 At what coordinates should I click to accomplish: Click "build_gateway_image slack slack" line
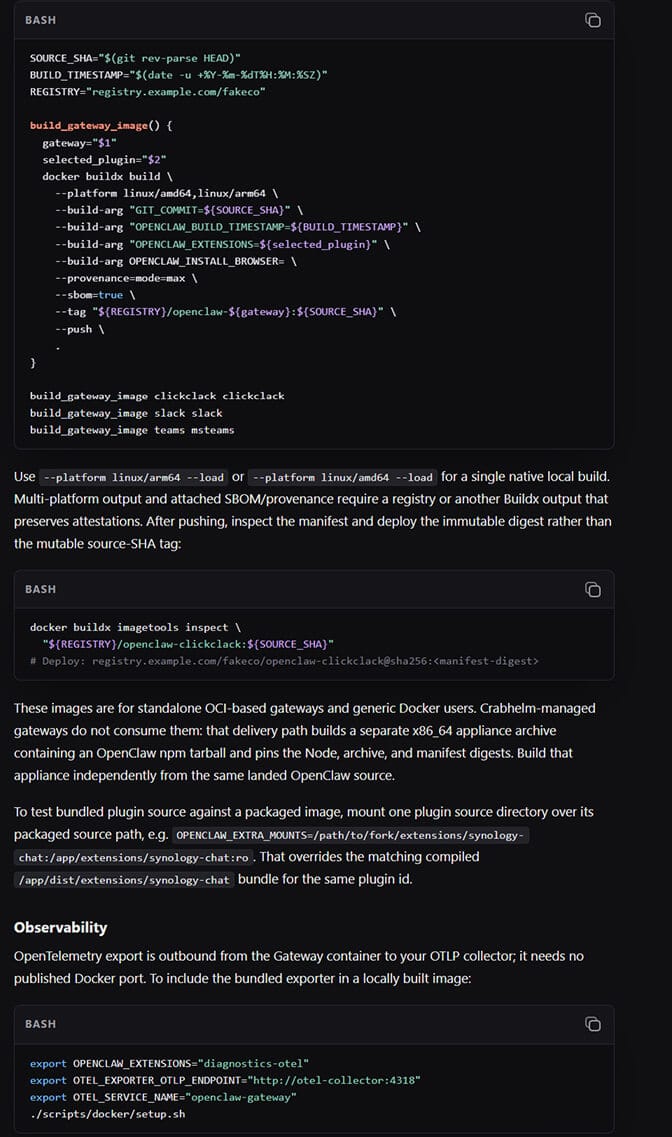(x=126, y=413)
